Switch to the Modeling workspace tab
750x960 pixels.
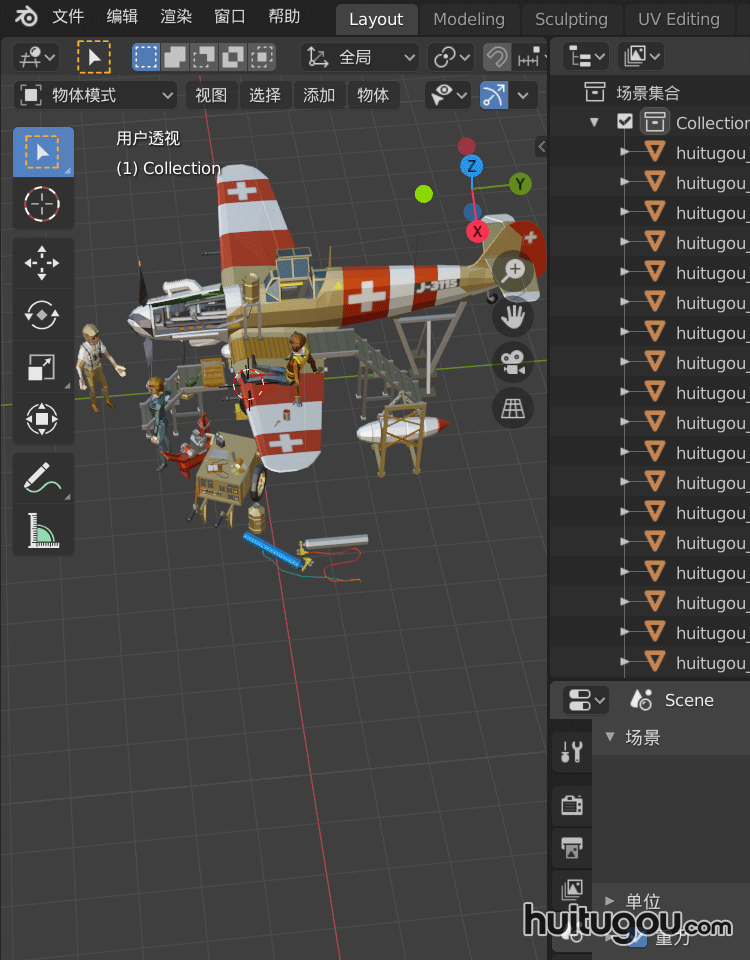[468, 19]
